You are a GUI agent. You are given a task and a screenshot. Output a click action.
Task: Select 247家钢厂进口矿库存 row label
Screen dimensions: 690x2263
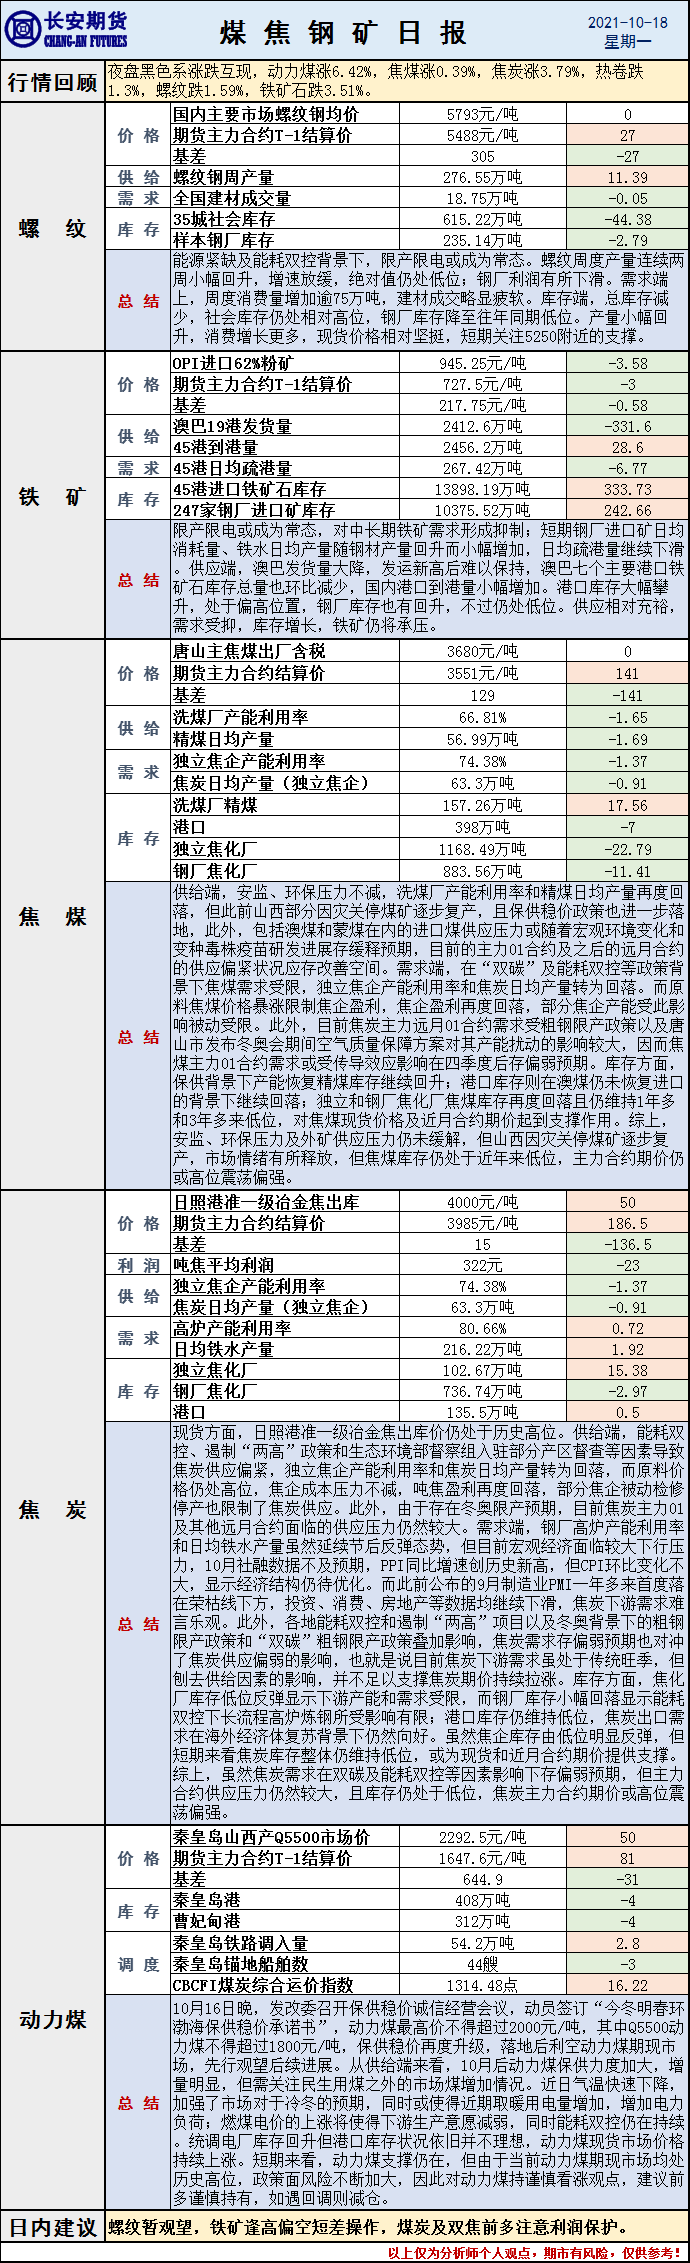click(253, 510)
